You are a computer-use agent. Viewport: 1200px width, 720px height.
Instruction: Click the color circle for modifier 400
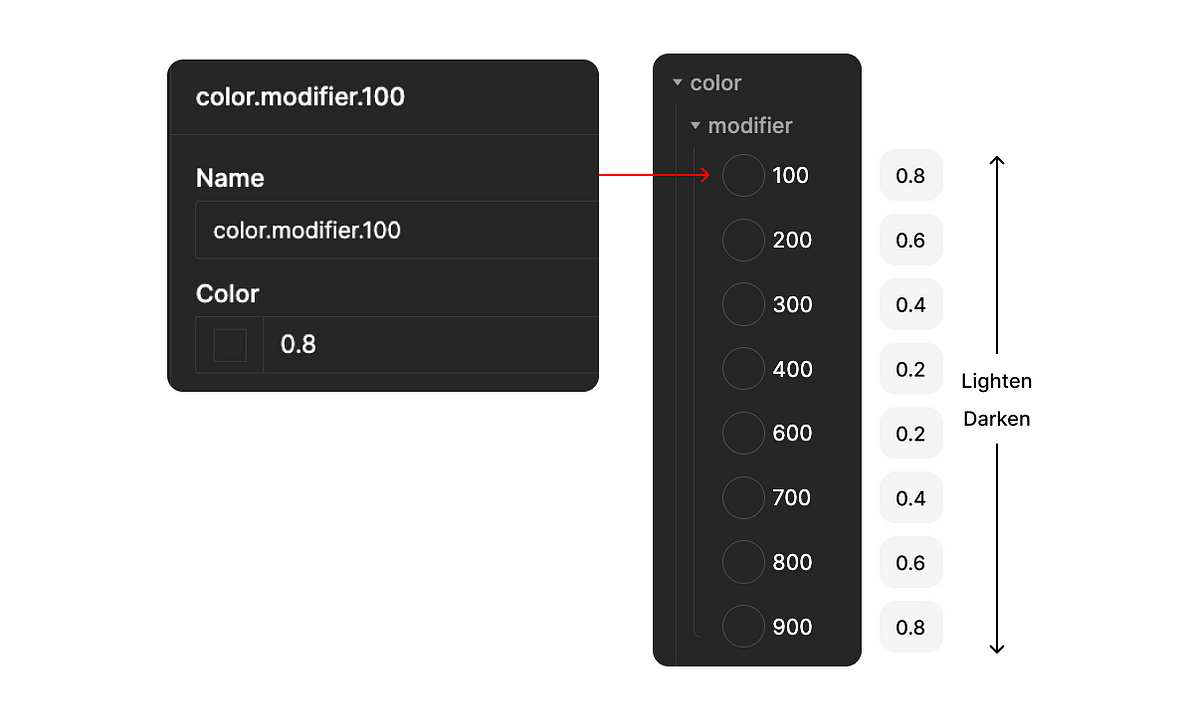tap(743, 369)
